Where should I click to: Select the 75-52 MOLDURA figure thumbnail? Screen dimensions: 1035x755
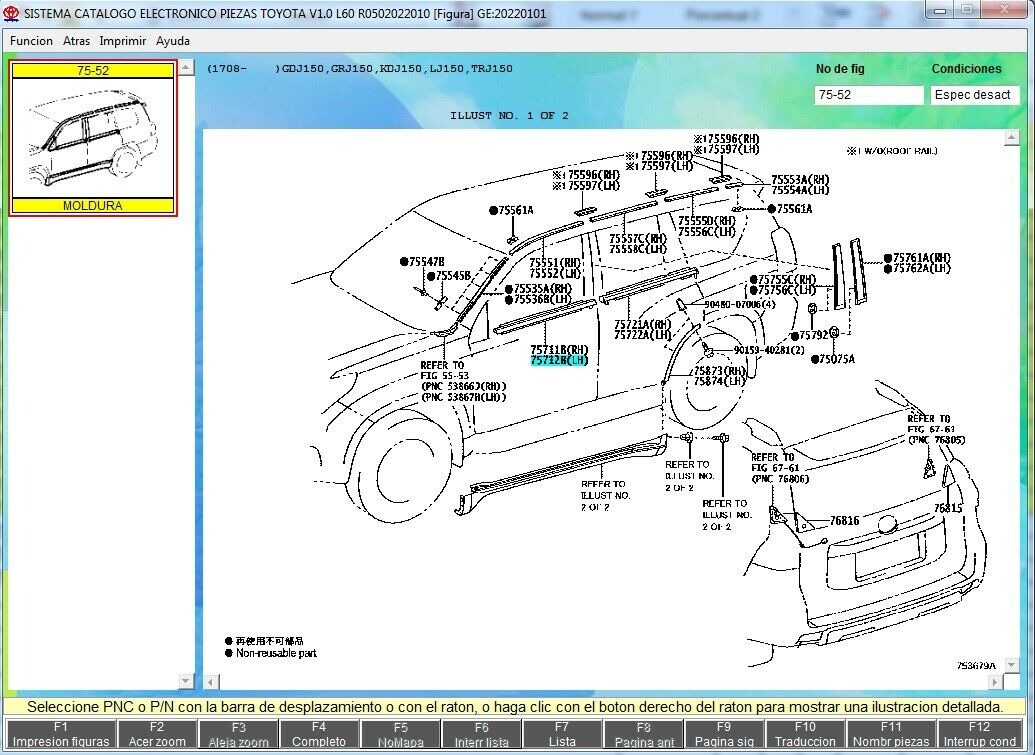(x=93, y=138)
